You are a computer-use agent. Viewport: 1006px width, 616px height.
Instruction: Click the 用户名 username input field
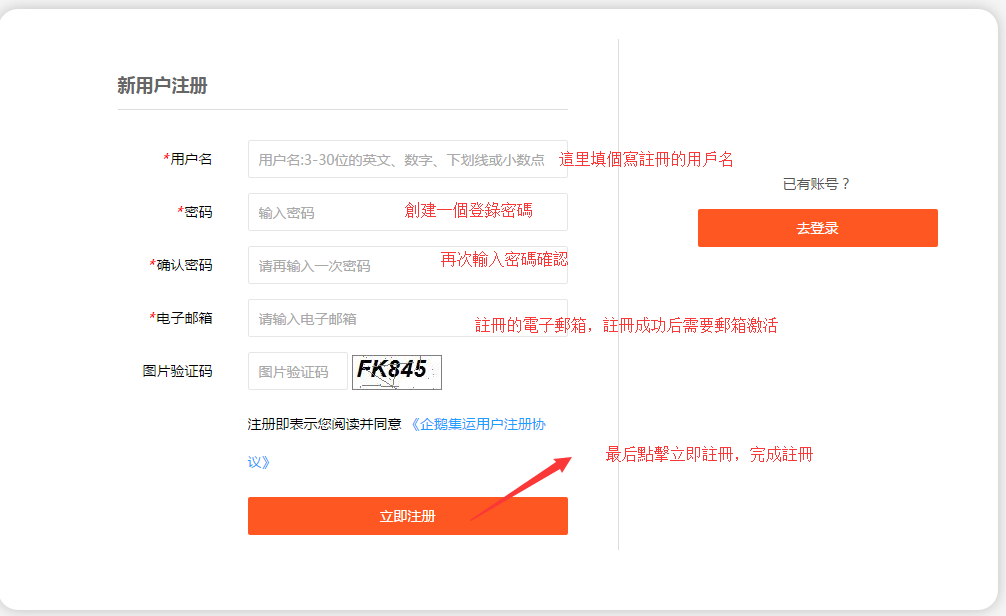point(400,159)
